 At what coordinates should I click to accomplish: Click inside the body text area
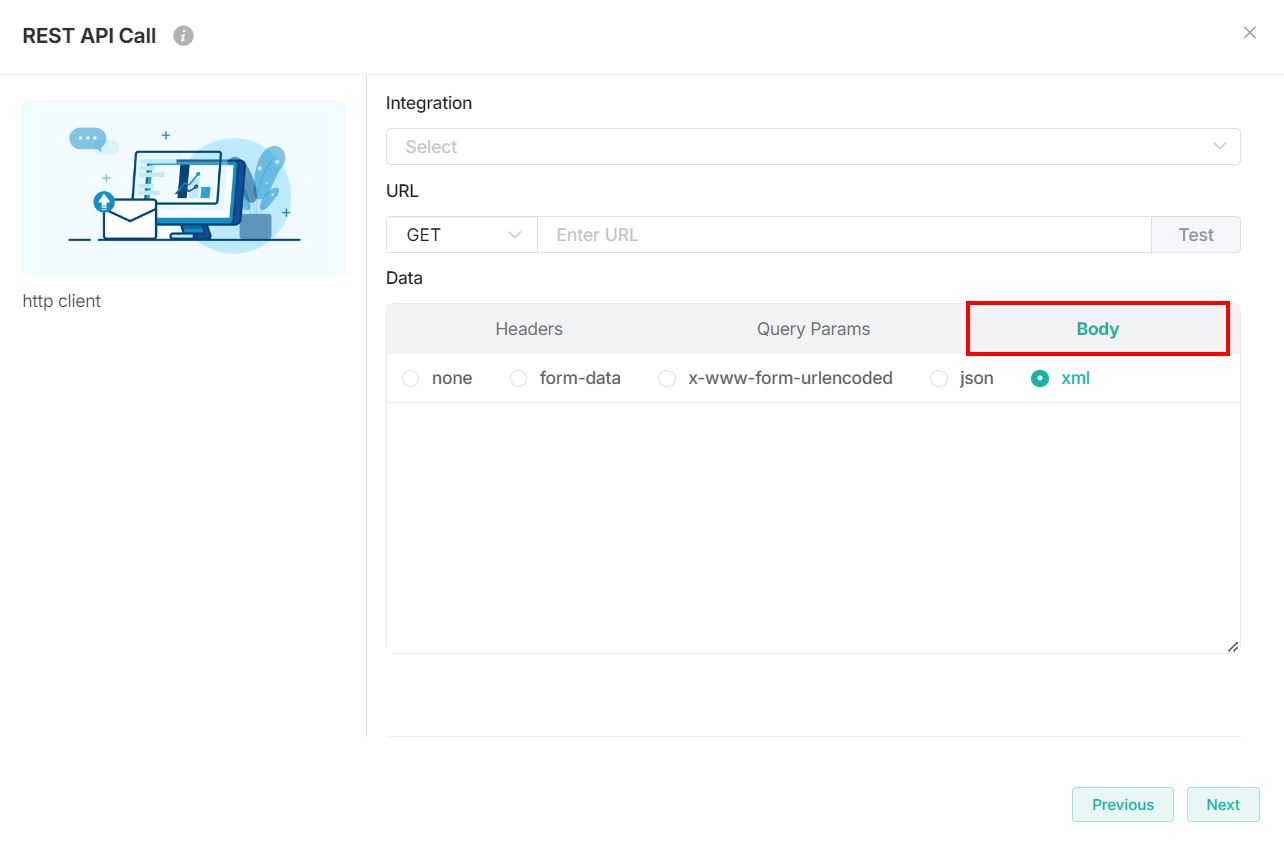(812, 528)
